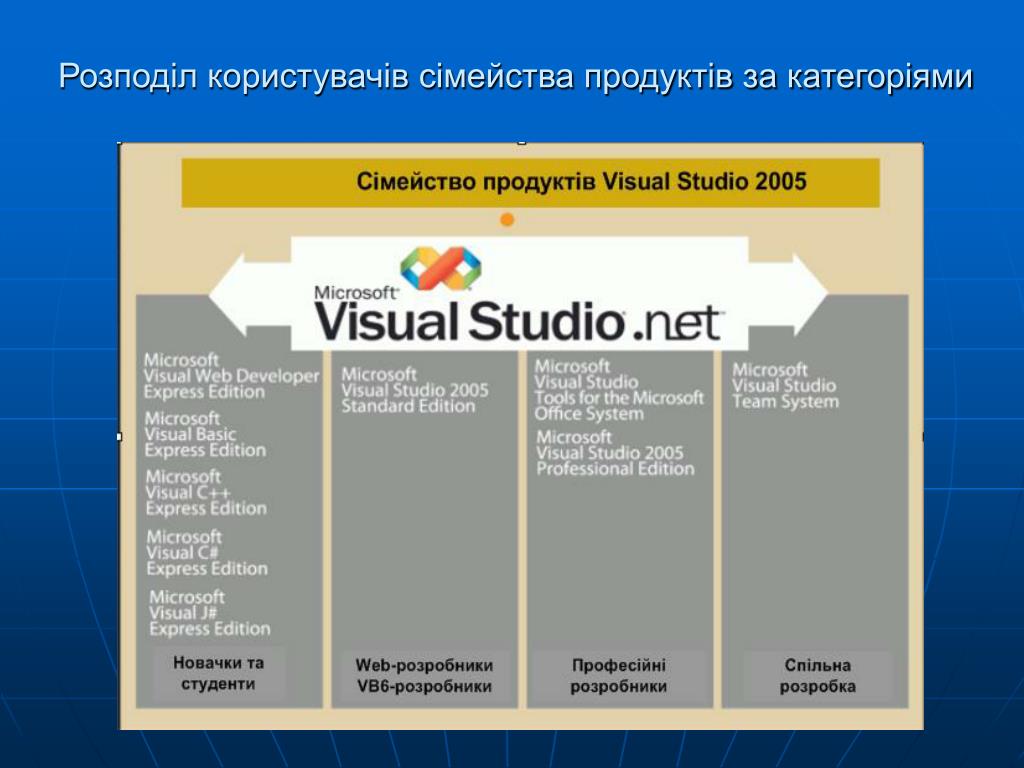The height and width of the screenshot is (768, 1024).
Task: Select 'Microsoft Visual C++ Express Edition'
Action: coord(206,492)
